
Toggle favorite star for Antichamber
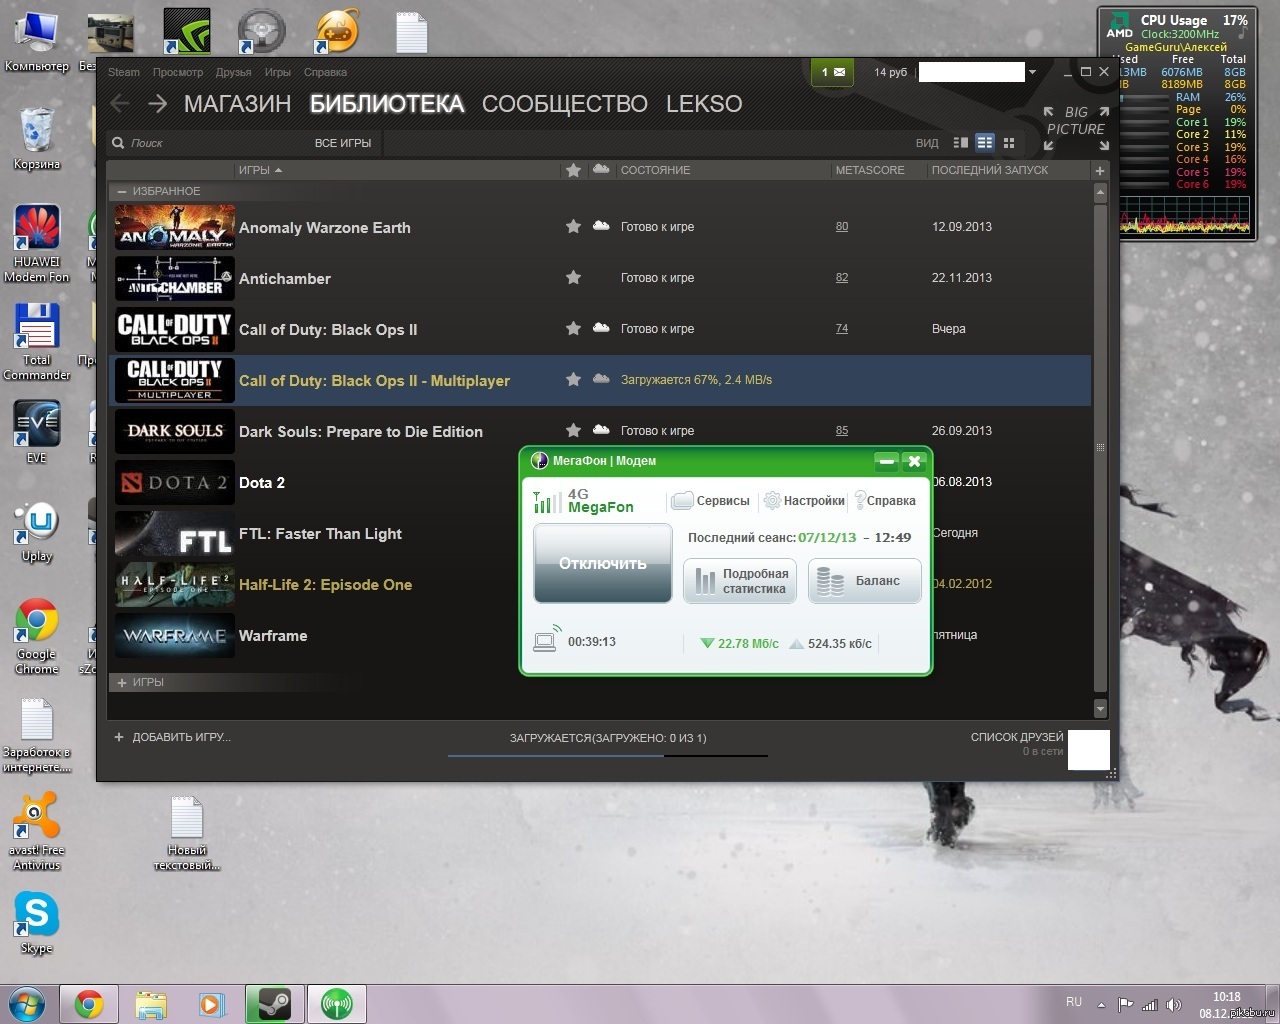tap(573, 277)
